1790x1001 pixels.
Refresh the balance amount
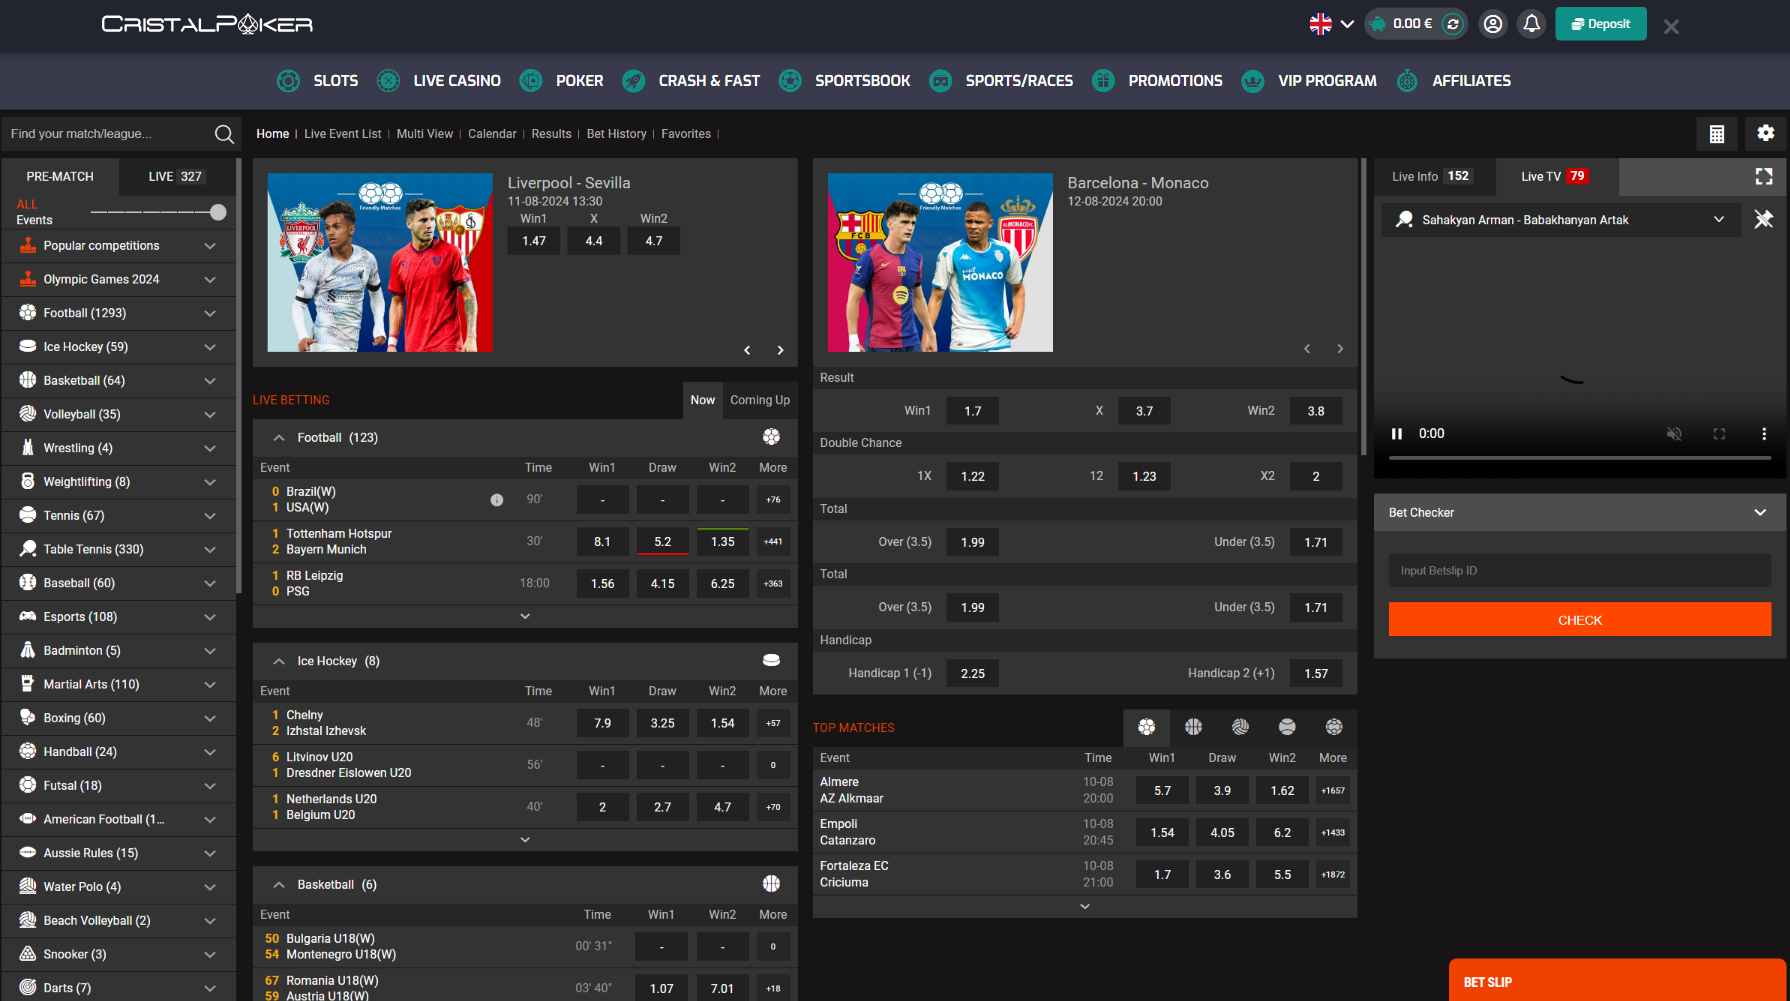point(1453,24)
